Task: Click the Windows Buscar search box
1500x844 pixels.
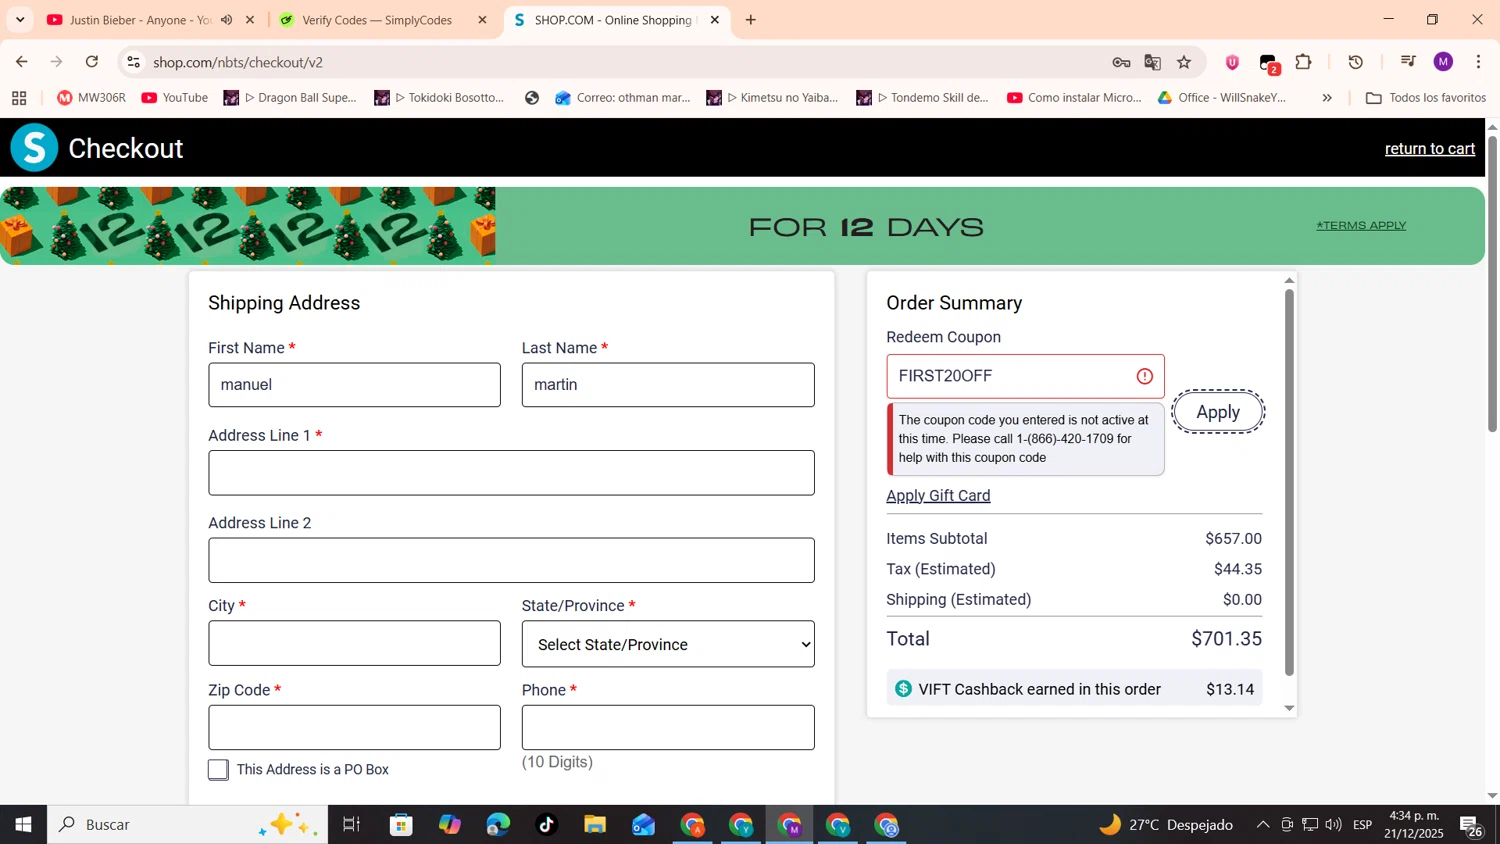Action: coord(188,825)
